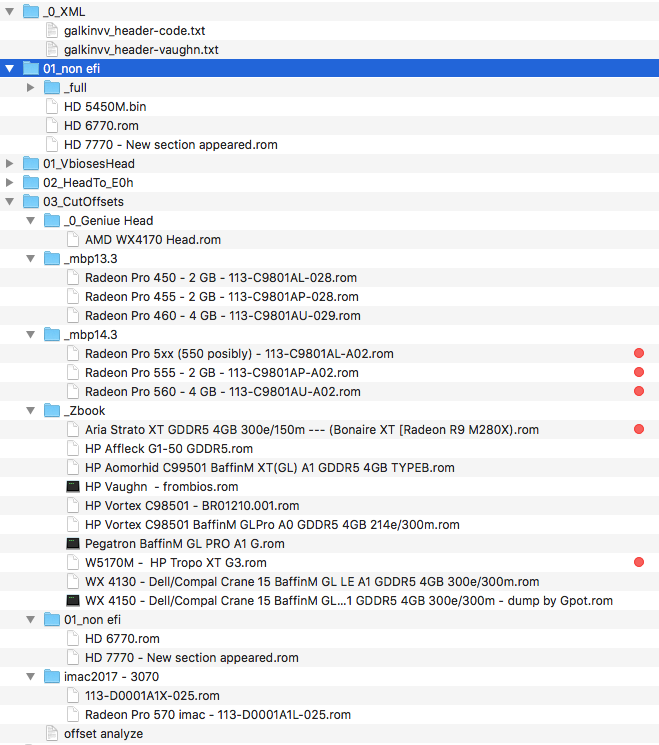The image size is (659, 745).
Task: Click the _0_Geniue Head folder icon
Action: [52, 220]
